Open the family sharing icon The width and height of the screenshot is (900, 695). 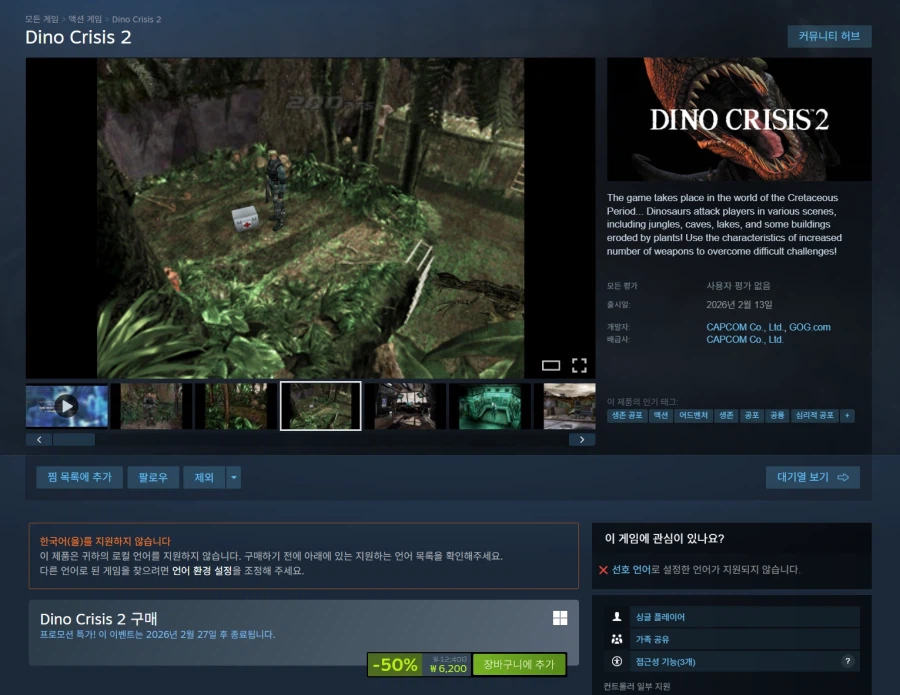617,639
